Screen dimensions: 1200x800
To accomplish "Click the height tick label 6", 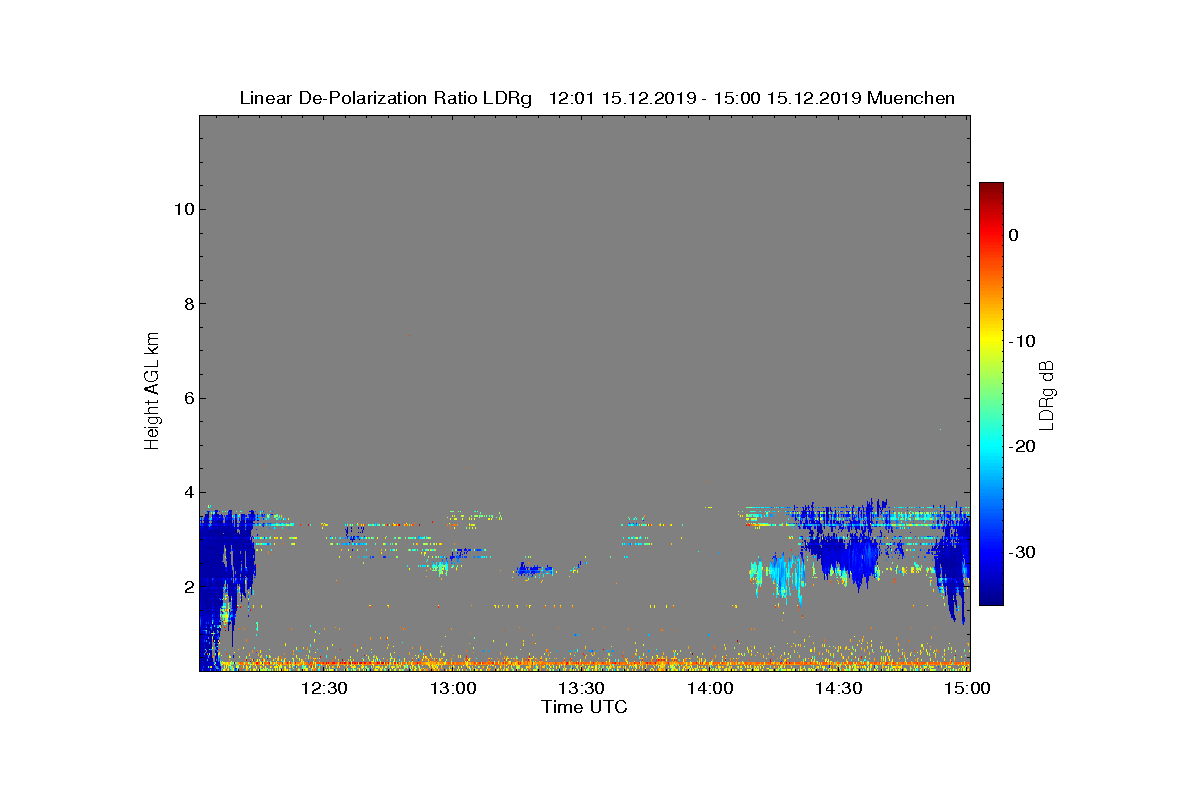I will tap(187, 398).
